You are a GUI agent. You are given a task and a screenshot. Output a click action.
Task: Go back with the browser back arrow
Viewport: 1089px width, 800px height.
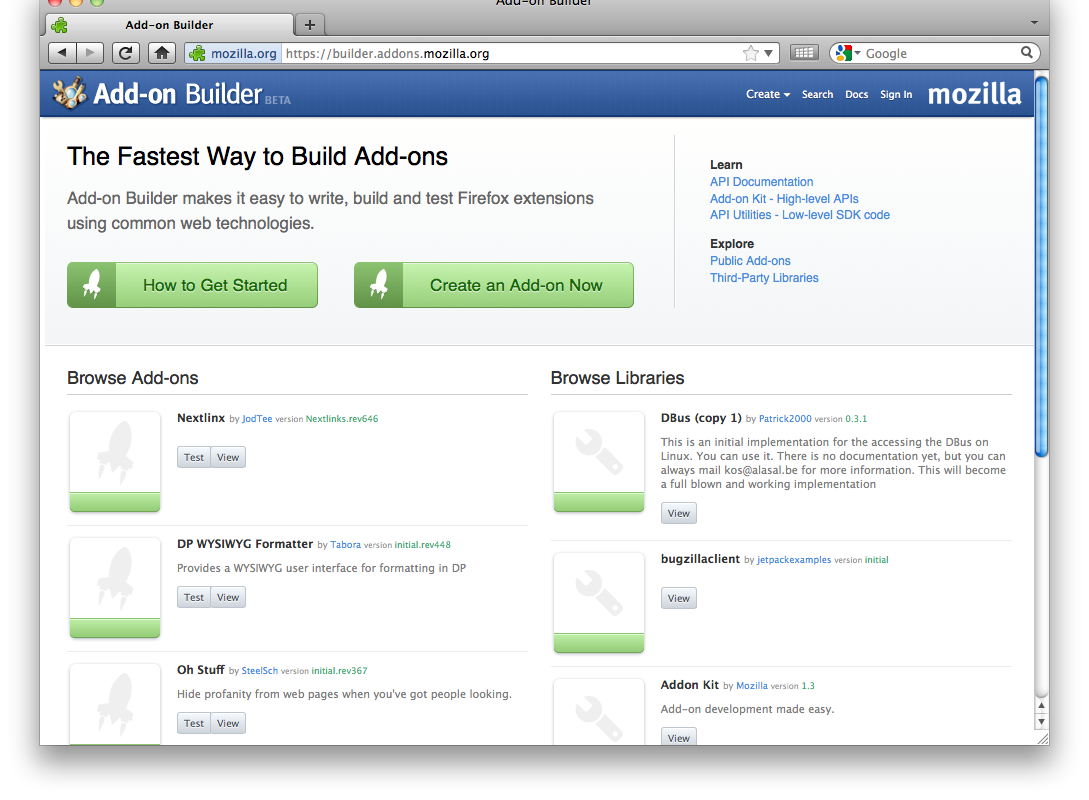(63, 53)
